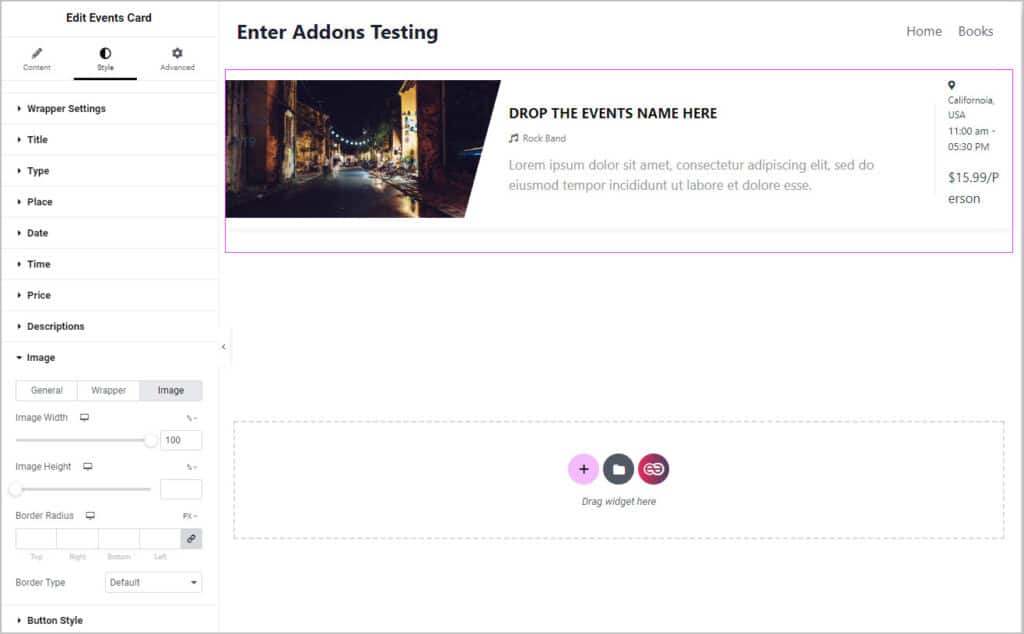Click responsive device icon beside Image Height
1024x634 pixels.
pos(88,467)
